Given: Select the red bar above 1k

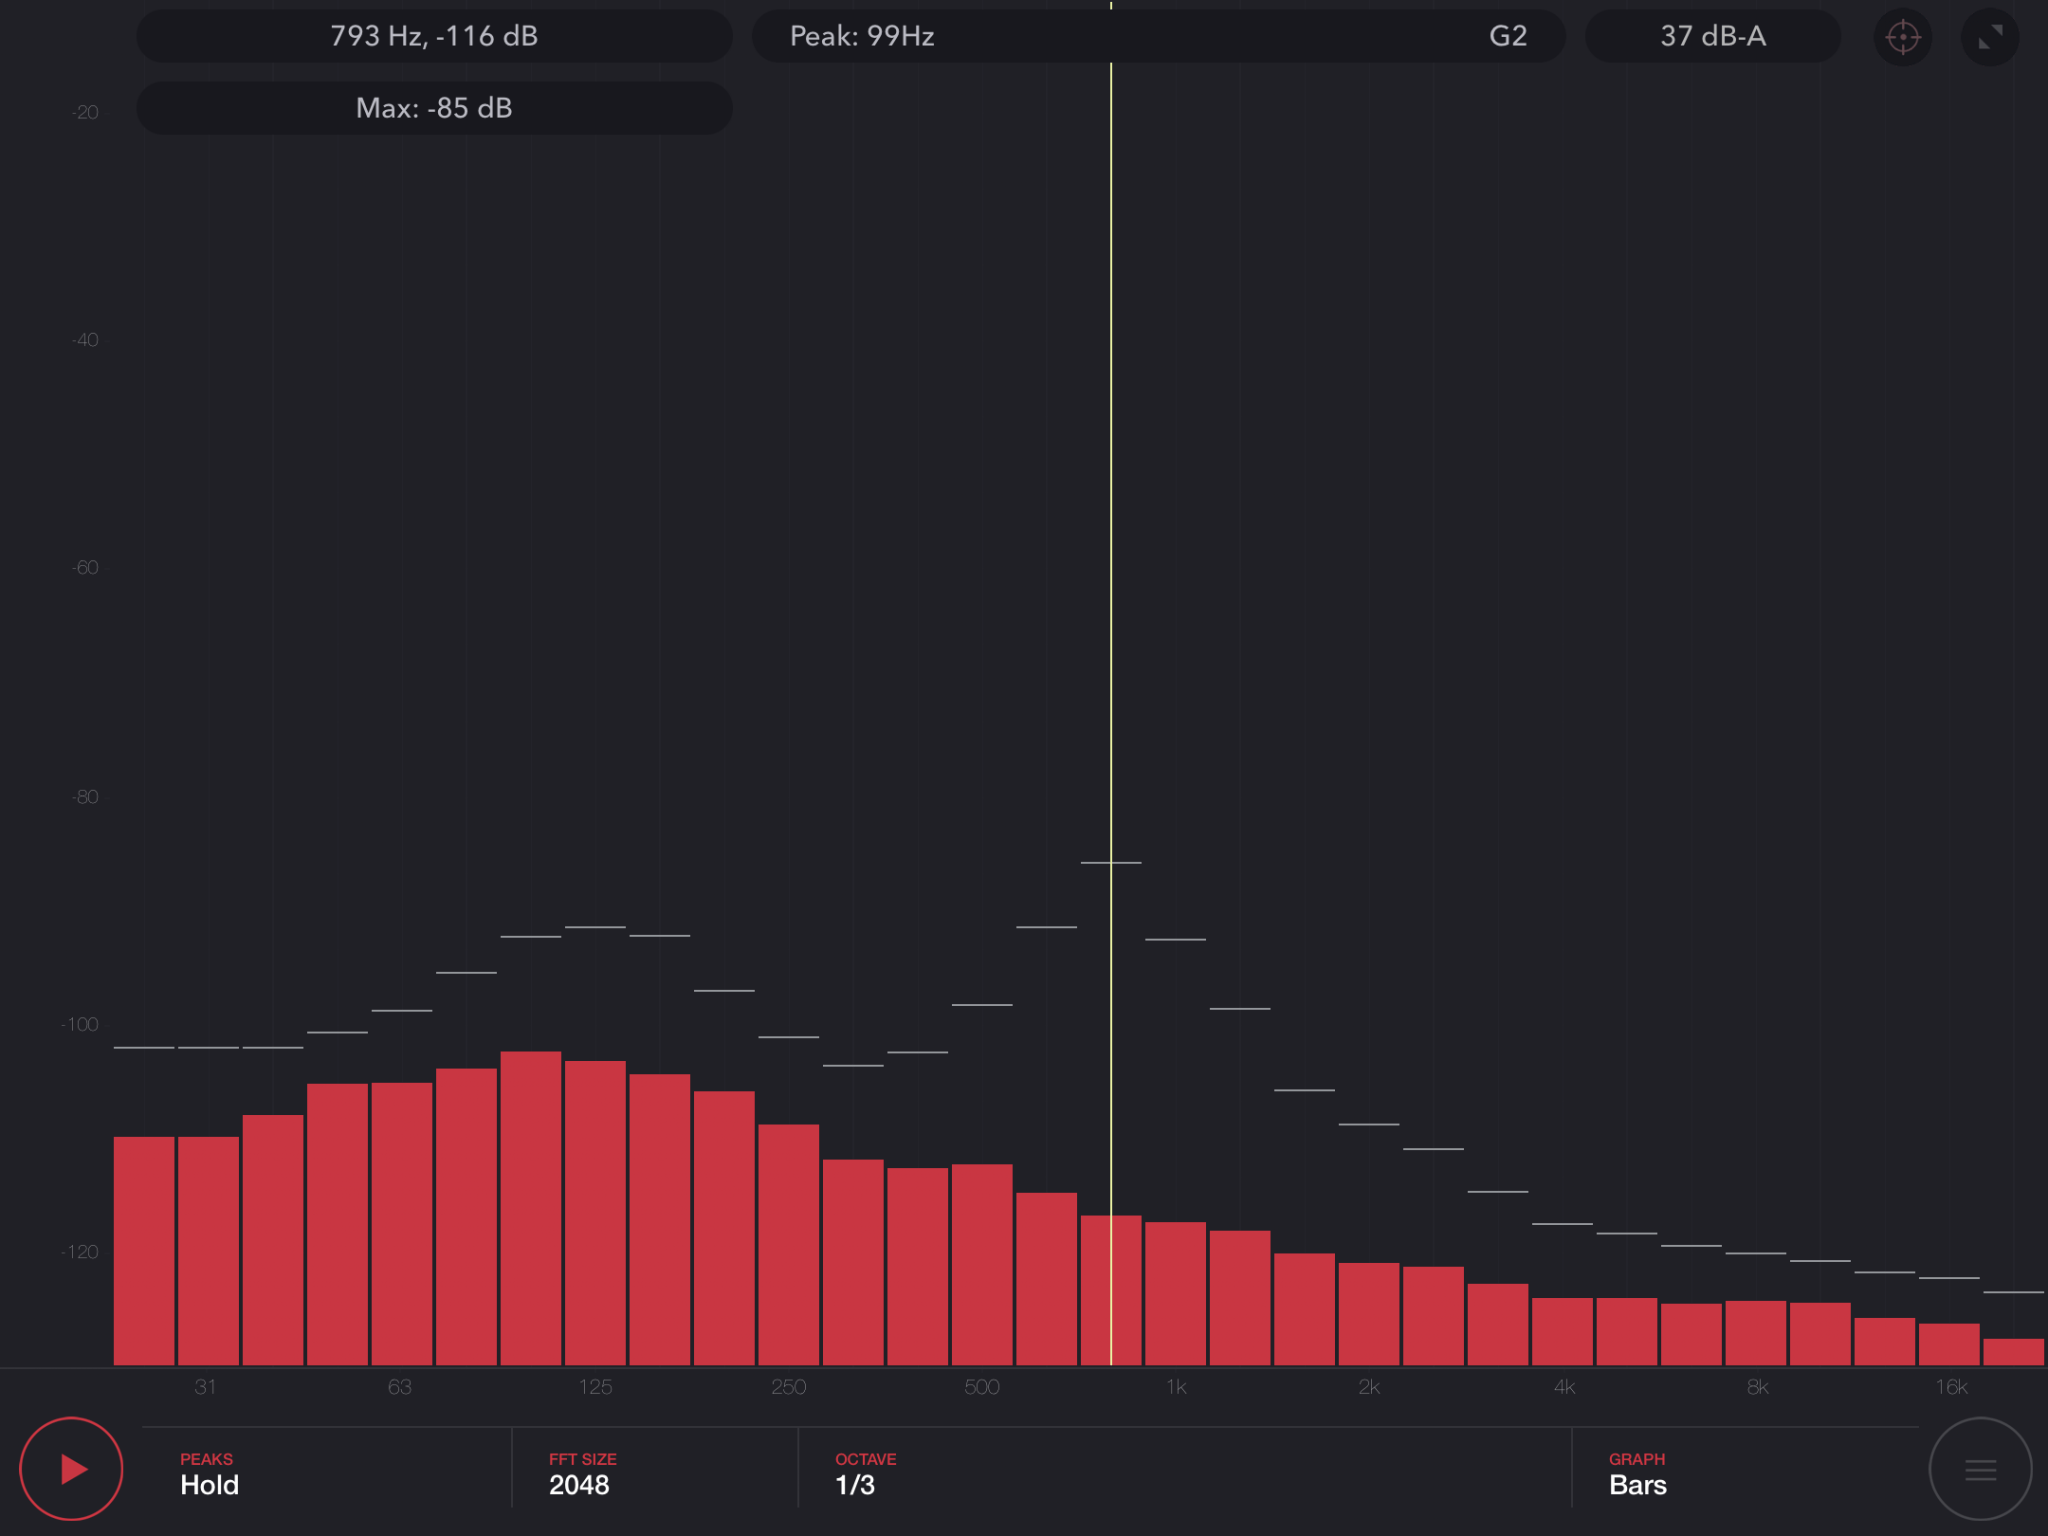Looking at the screenshot, I should point(1175,1293).
